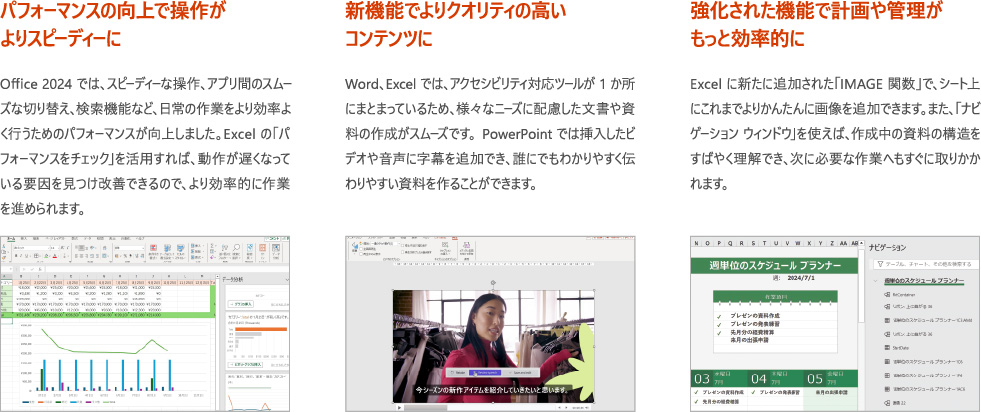Click the video subtitle 今シーズンの新作アイテムを紹介
Image resolution: width=981 pixels, height=412 pixels.
(x=492, y=389)
